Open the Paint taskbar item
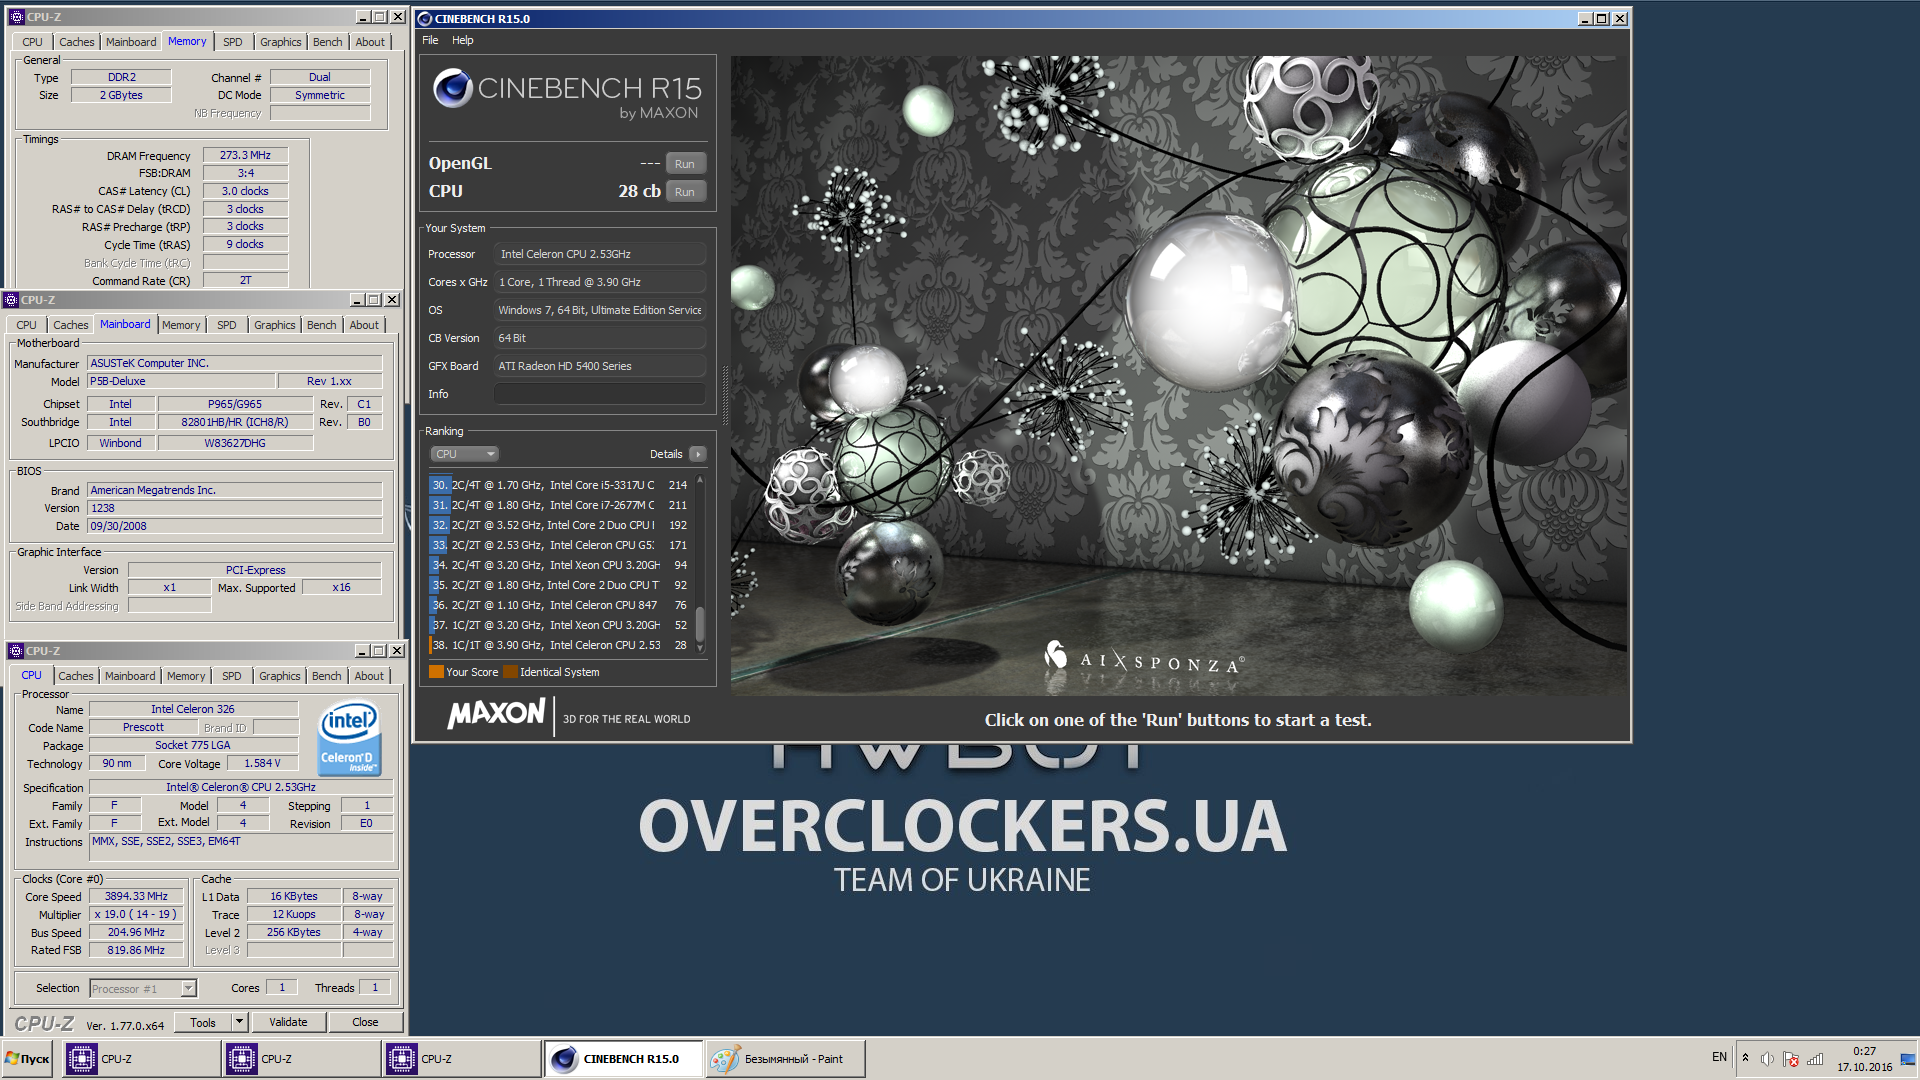Image resolution: width=1920 pixels, height=1080 pixels. (x=785, y=1059)
